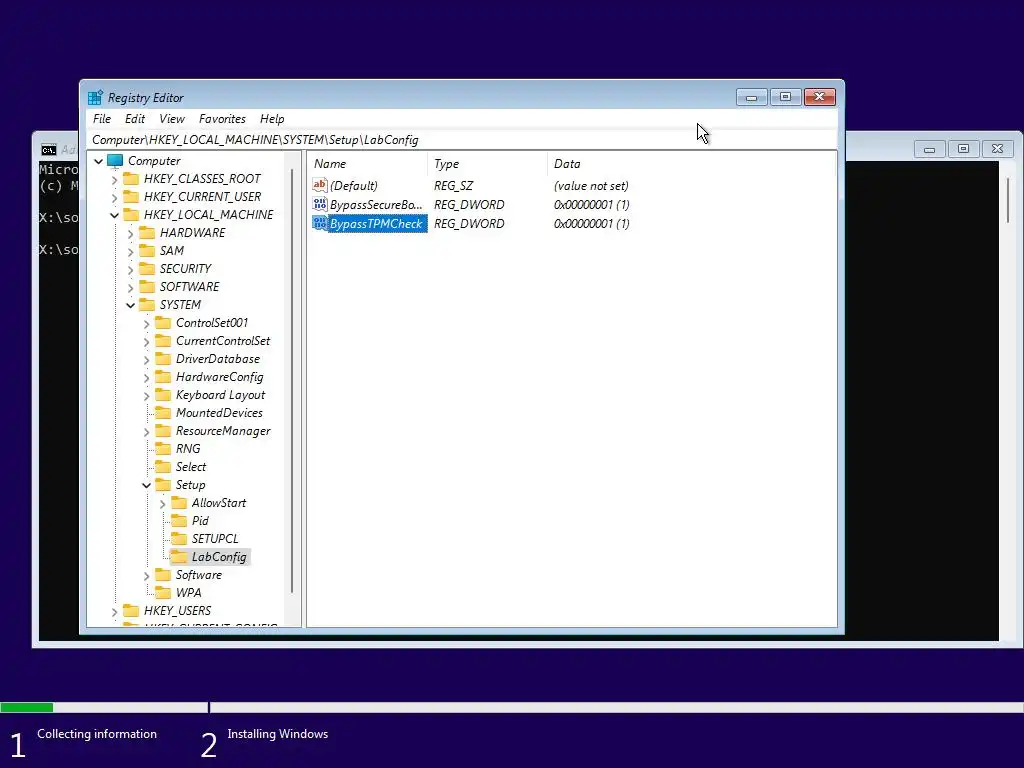
Task: Minimize the Command Prompt window behind
Action: coord(929,149)
